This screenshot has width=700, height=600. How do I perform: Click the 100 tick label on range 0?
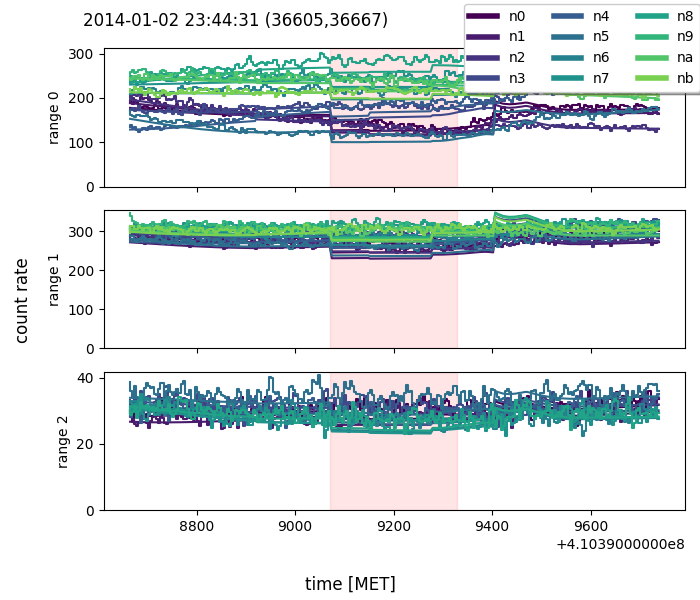(x=81, y=143)
